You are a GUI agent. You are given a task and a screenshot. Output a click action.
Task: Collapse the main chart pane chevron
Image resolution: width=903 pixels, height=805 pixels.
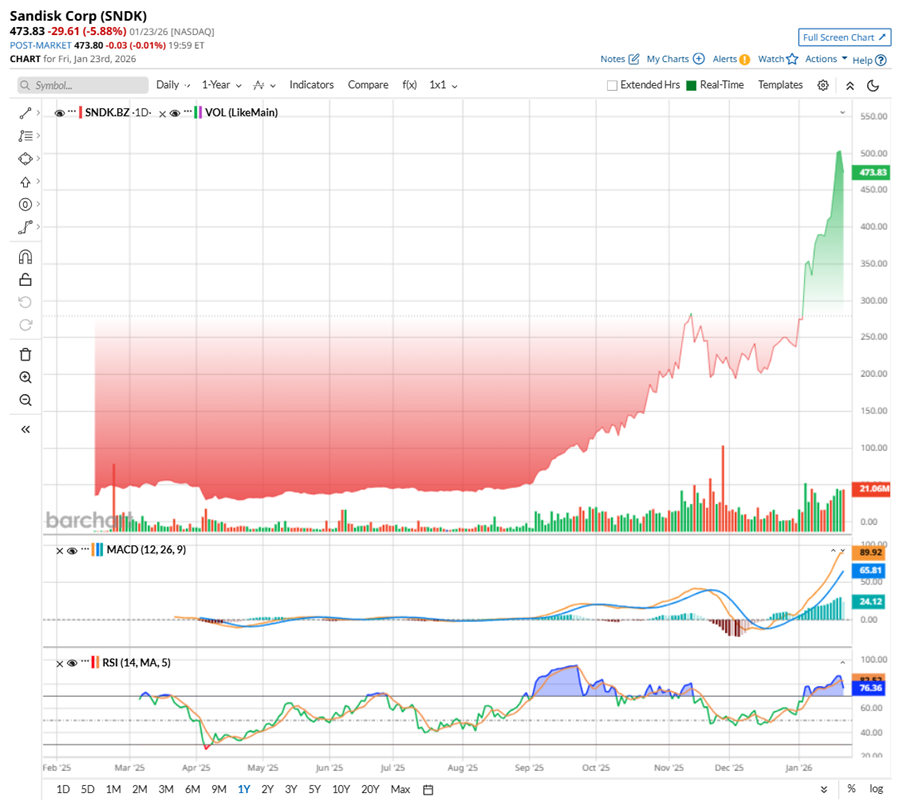pyautogui.click(x=843, y=113)
